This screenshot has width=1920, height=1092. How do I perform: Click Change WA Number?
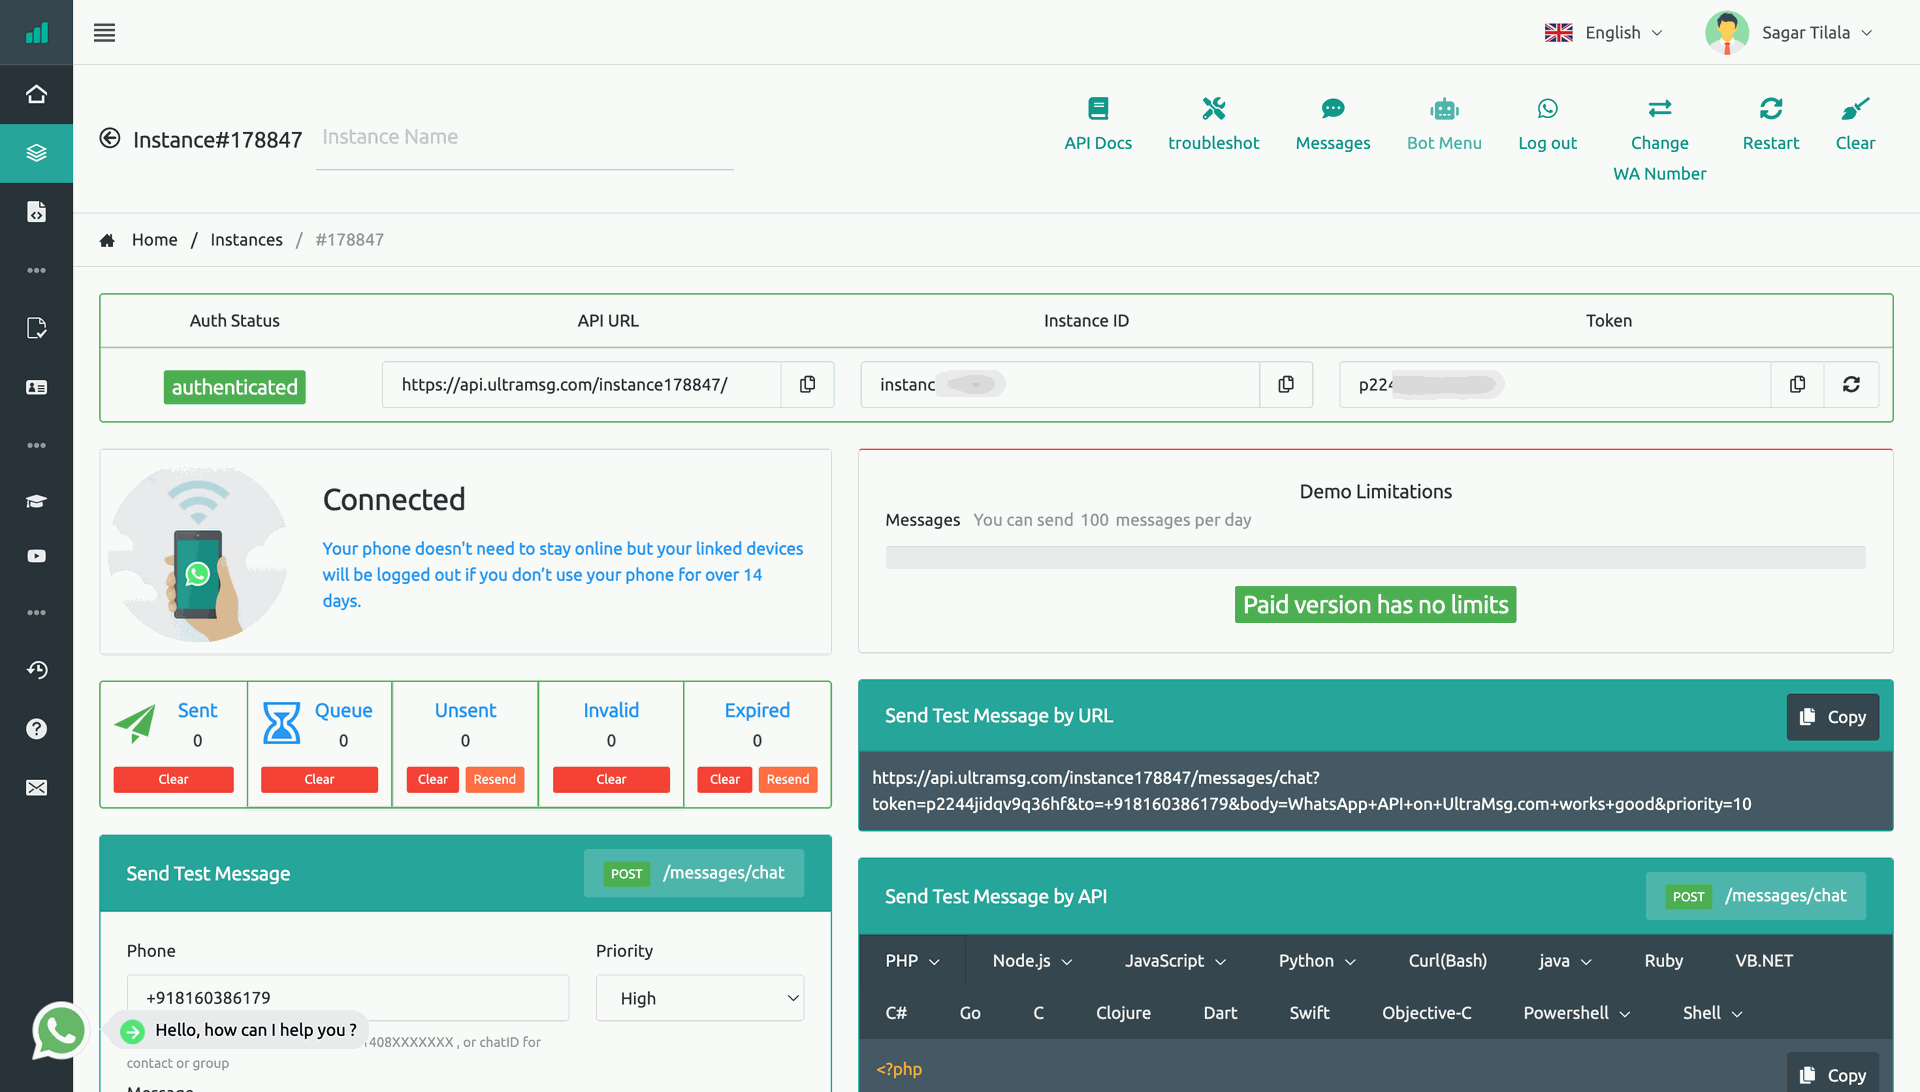coord(1659,139)
